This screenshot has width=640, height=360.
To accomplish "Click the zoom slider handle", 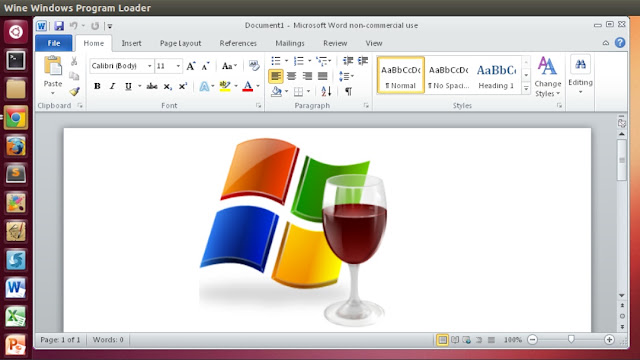I will (x=571, y=339).
